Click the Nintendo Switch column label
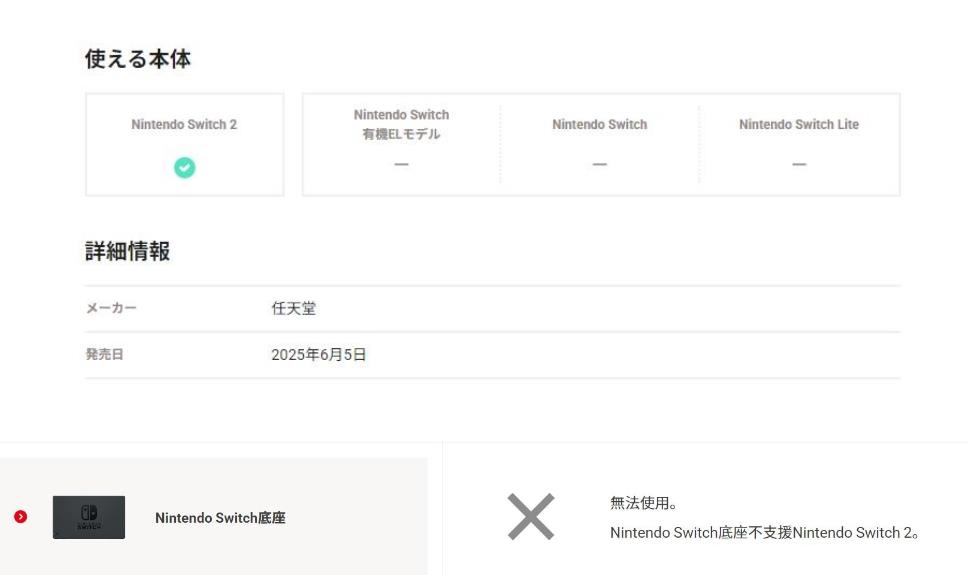 (599, 125)
